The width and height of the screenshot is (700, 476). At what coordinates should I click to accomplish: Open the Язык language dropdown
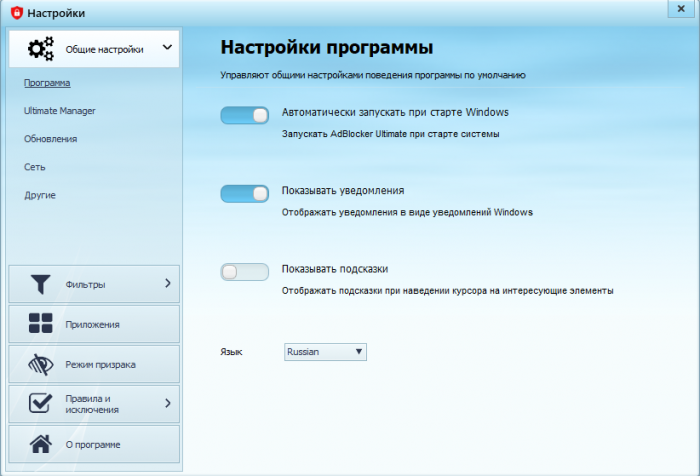click(326, 352)
